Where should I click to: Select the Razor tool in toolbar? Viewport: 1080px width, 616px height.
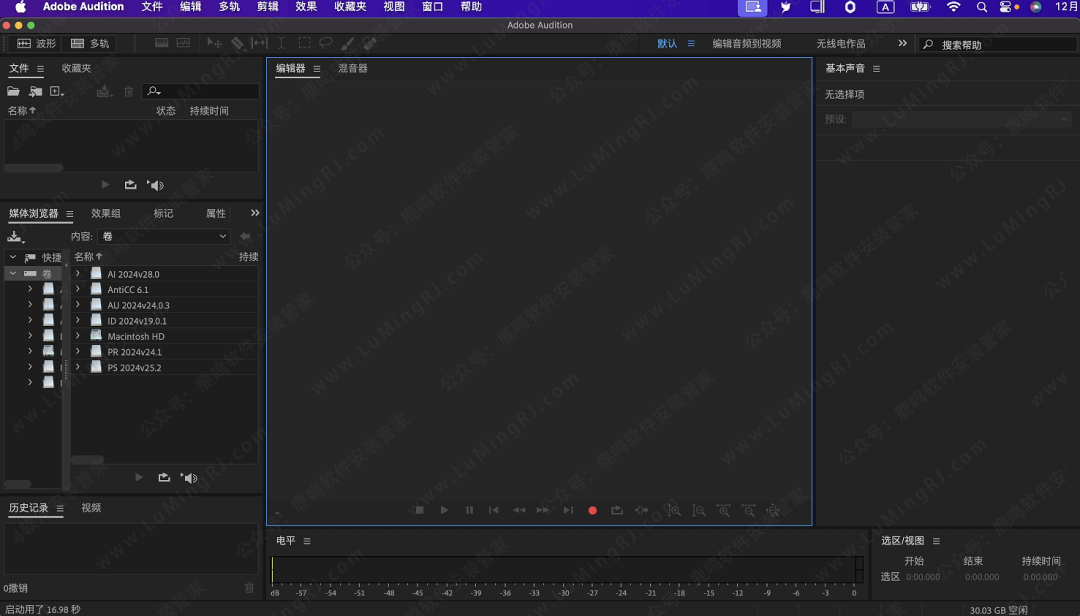click(x=237, y=44)
